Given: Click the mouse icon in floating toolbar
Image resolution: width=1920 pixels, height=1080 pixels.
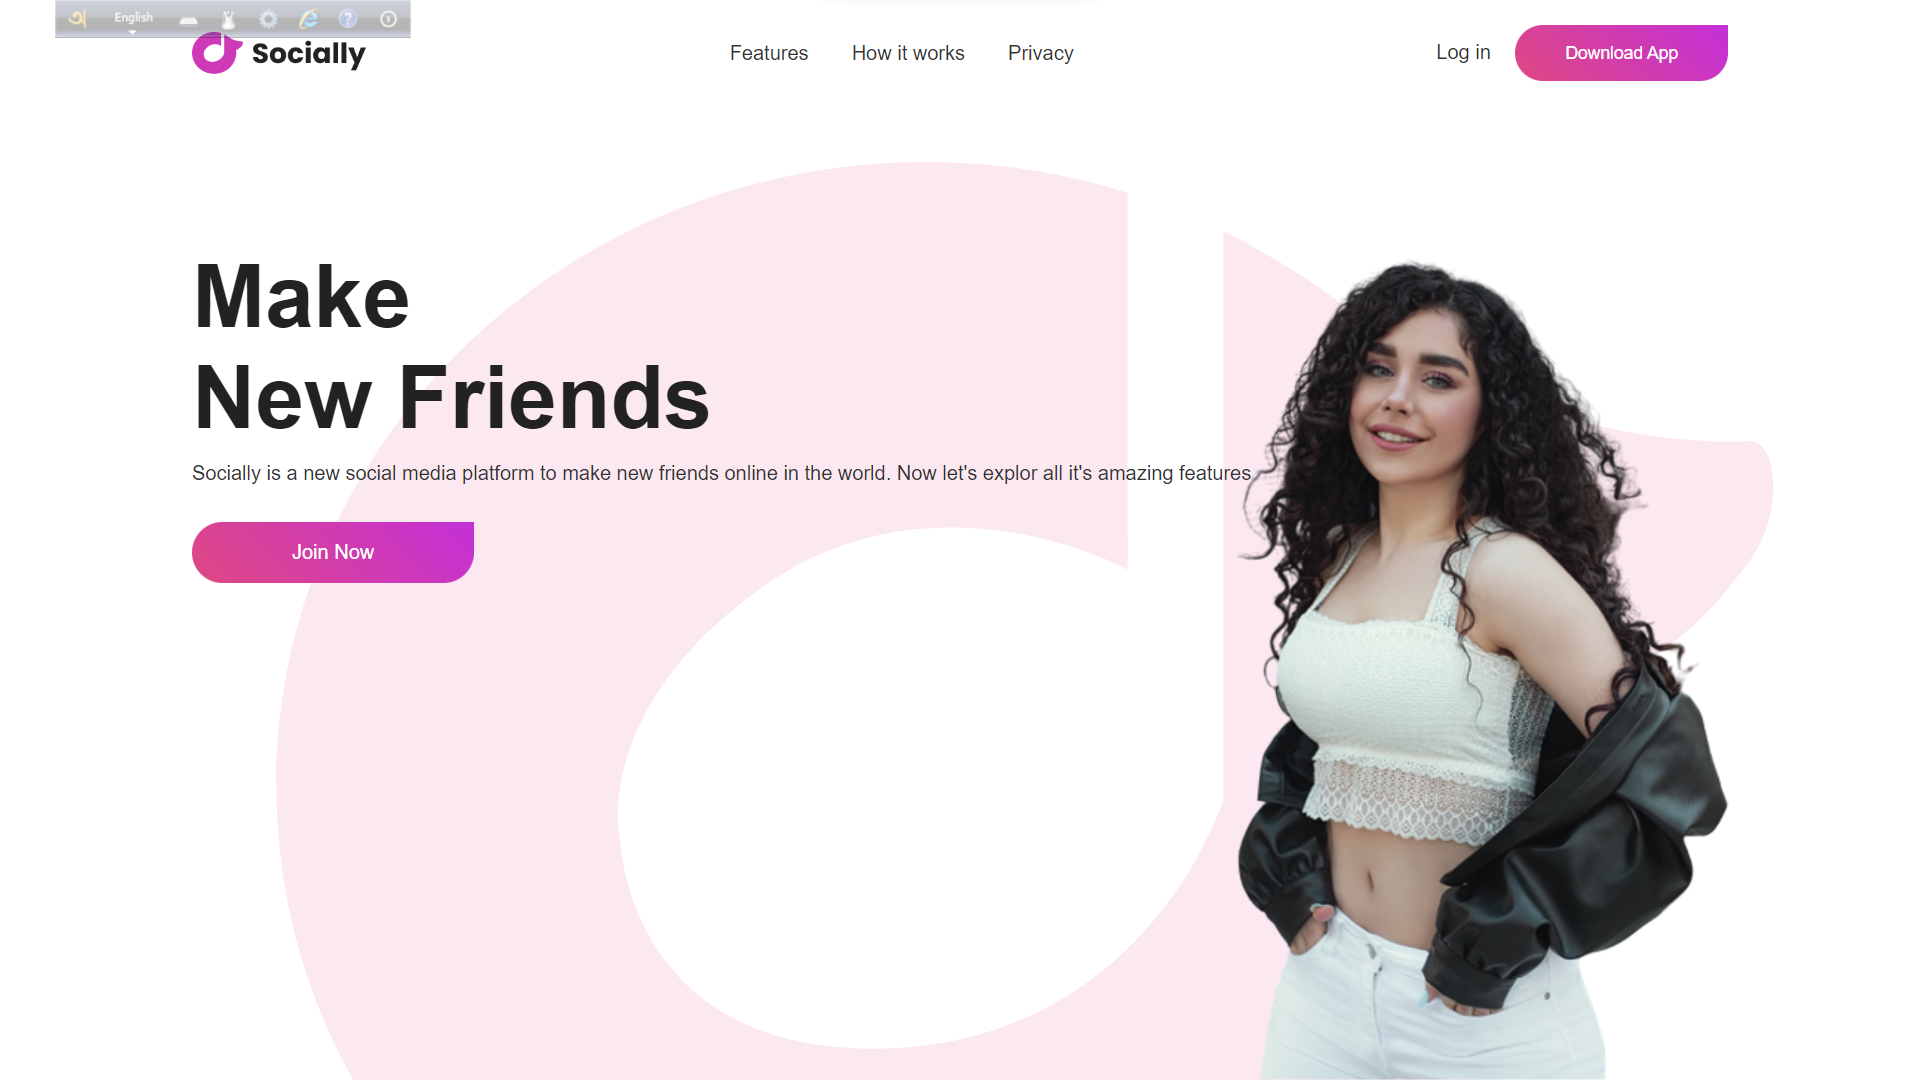Looking at the screenshot, I should [x=228, y=19].
